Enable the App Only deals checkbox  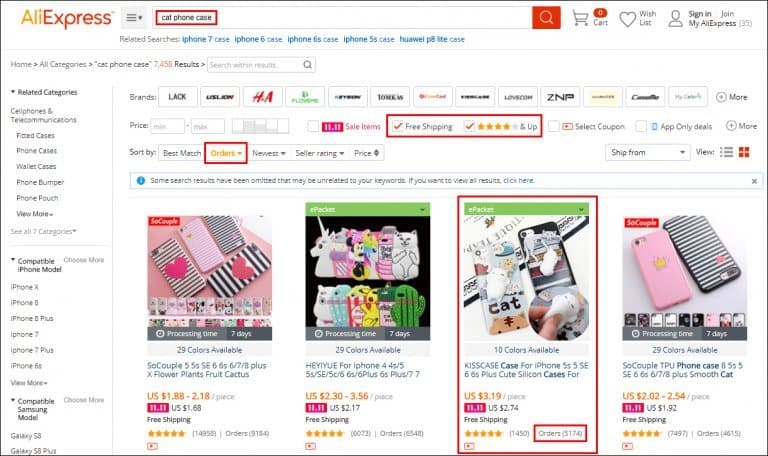[641, 126]
